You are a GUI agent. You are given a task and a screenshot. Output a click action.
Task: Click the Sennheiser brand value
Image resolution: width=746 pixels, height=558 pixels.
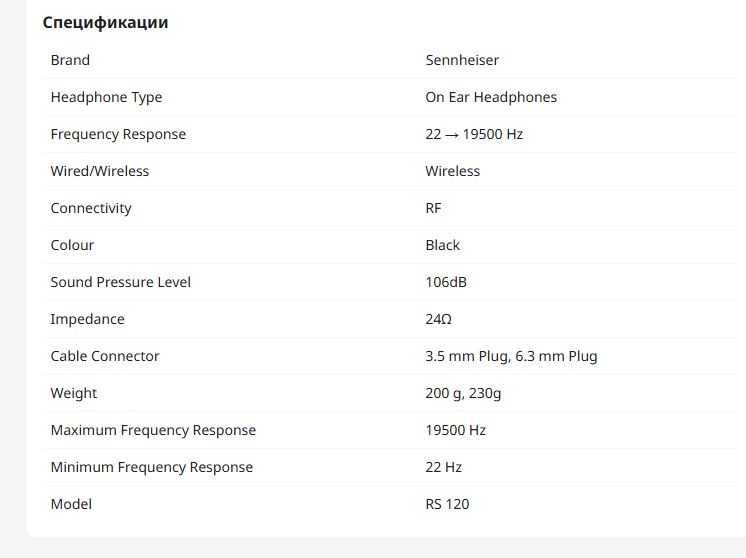click(x=462, y=60)
